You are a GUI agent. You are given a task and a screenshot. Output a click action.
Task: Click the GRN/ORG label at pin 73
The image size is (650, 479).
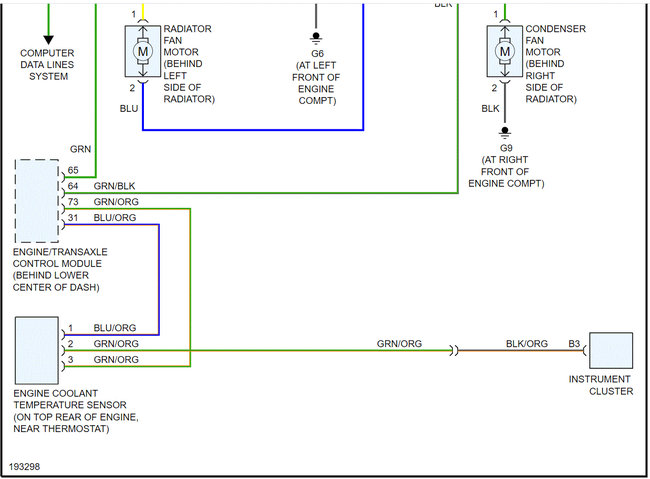click(x=116, y=202)
